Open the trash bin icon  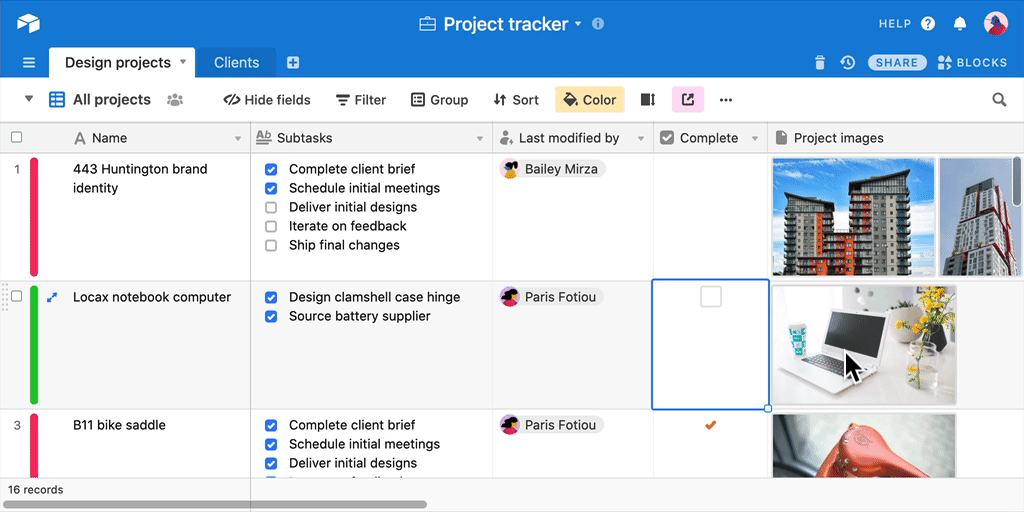tap(820, 63)
